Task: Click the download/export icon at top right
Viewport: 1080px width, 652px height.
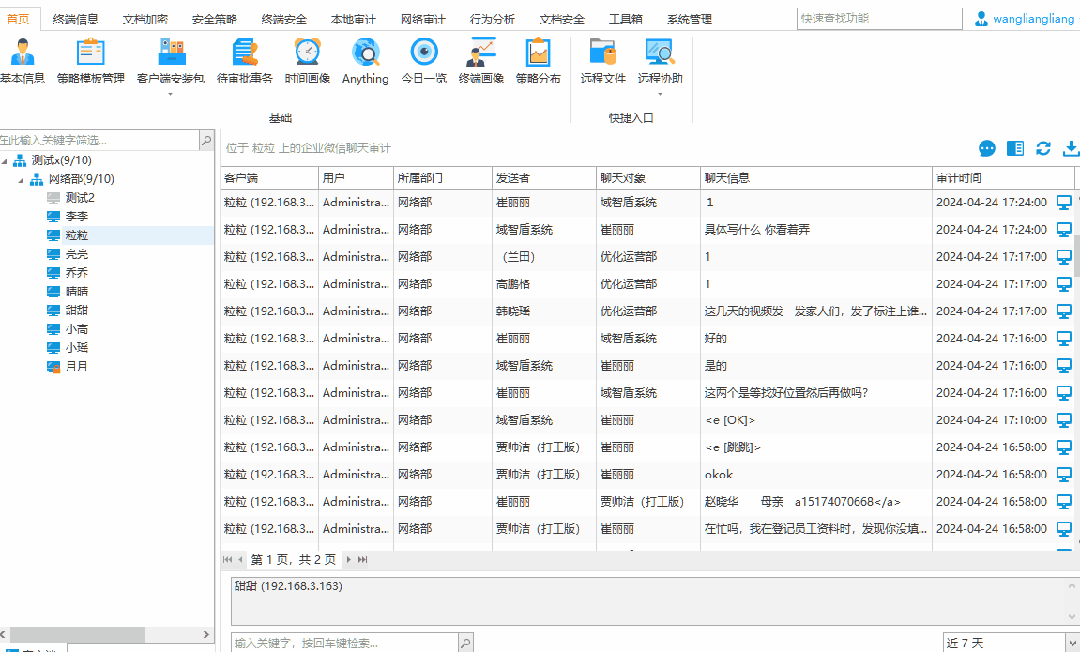Action: 1071,148
